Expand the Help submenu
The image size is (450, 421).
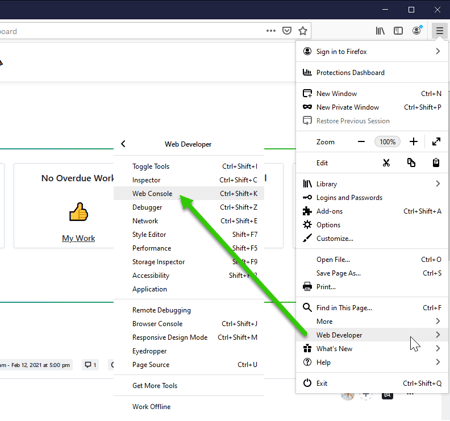(x=372, y=362)
